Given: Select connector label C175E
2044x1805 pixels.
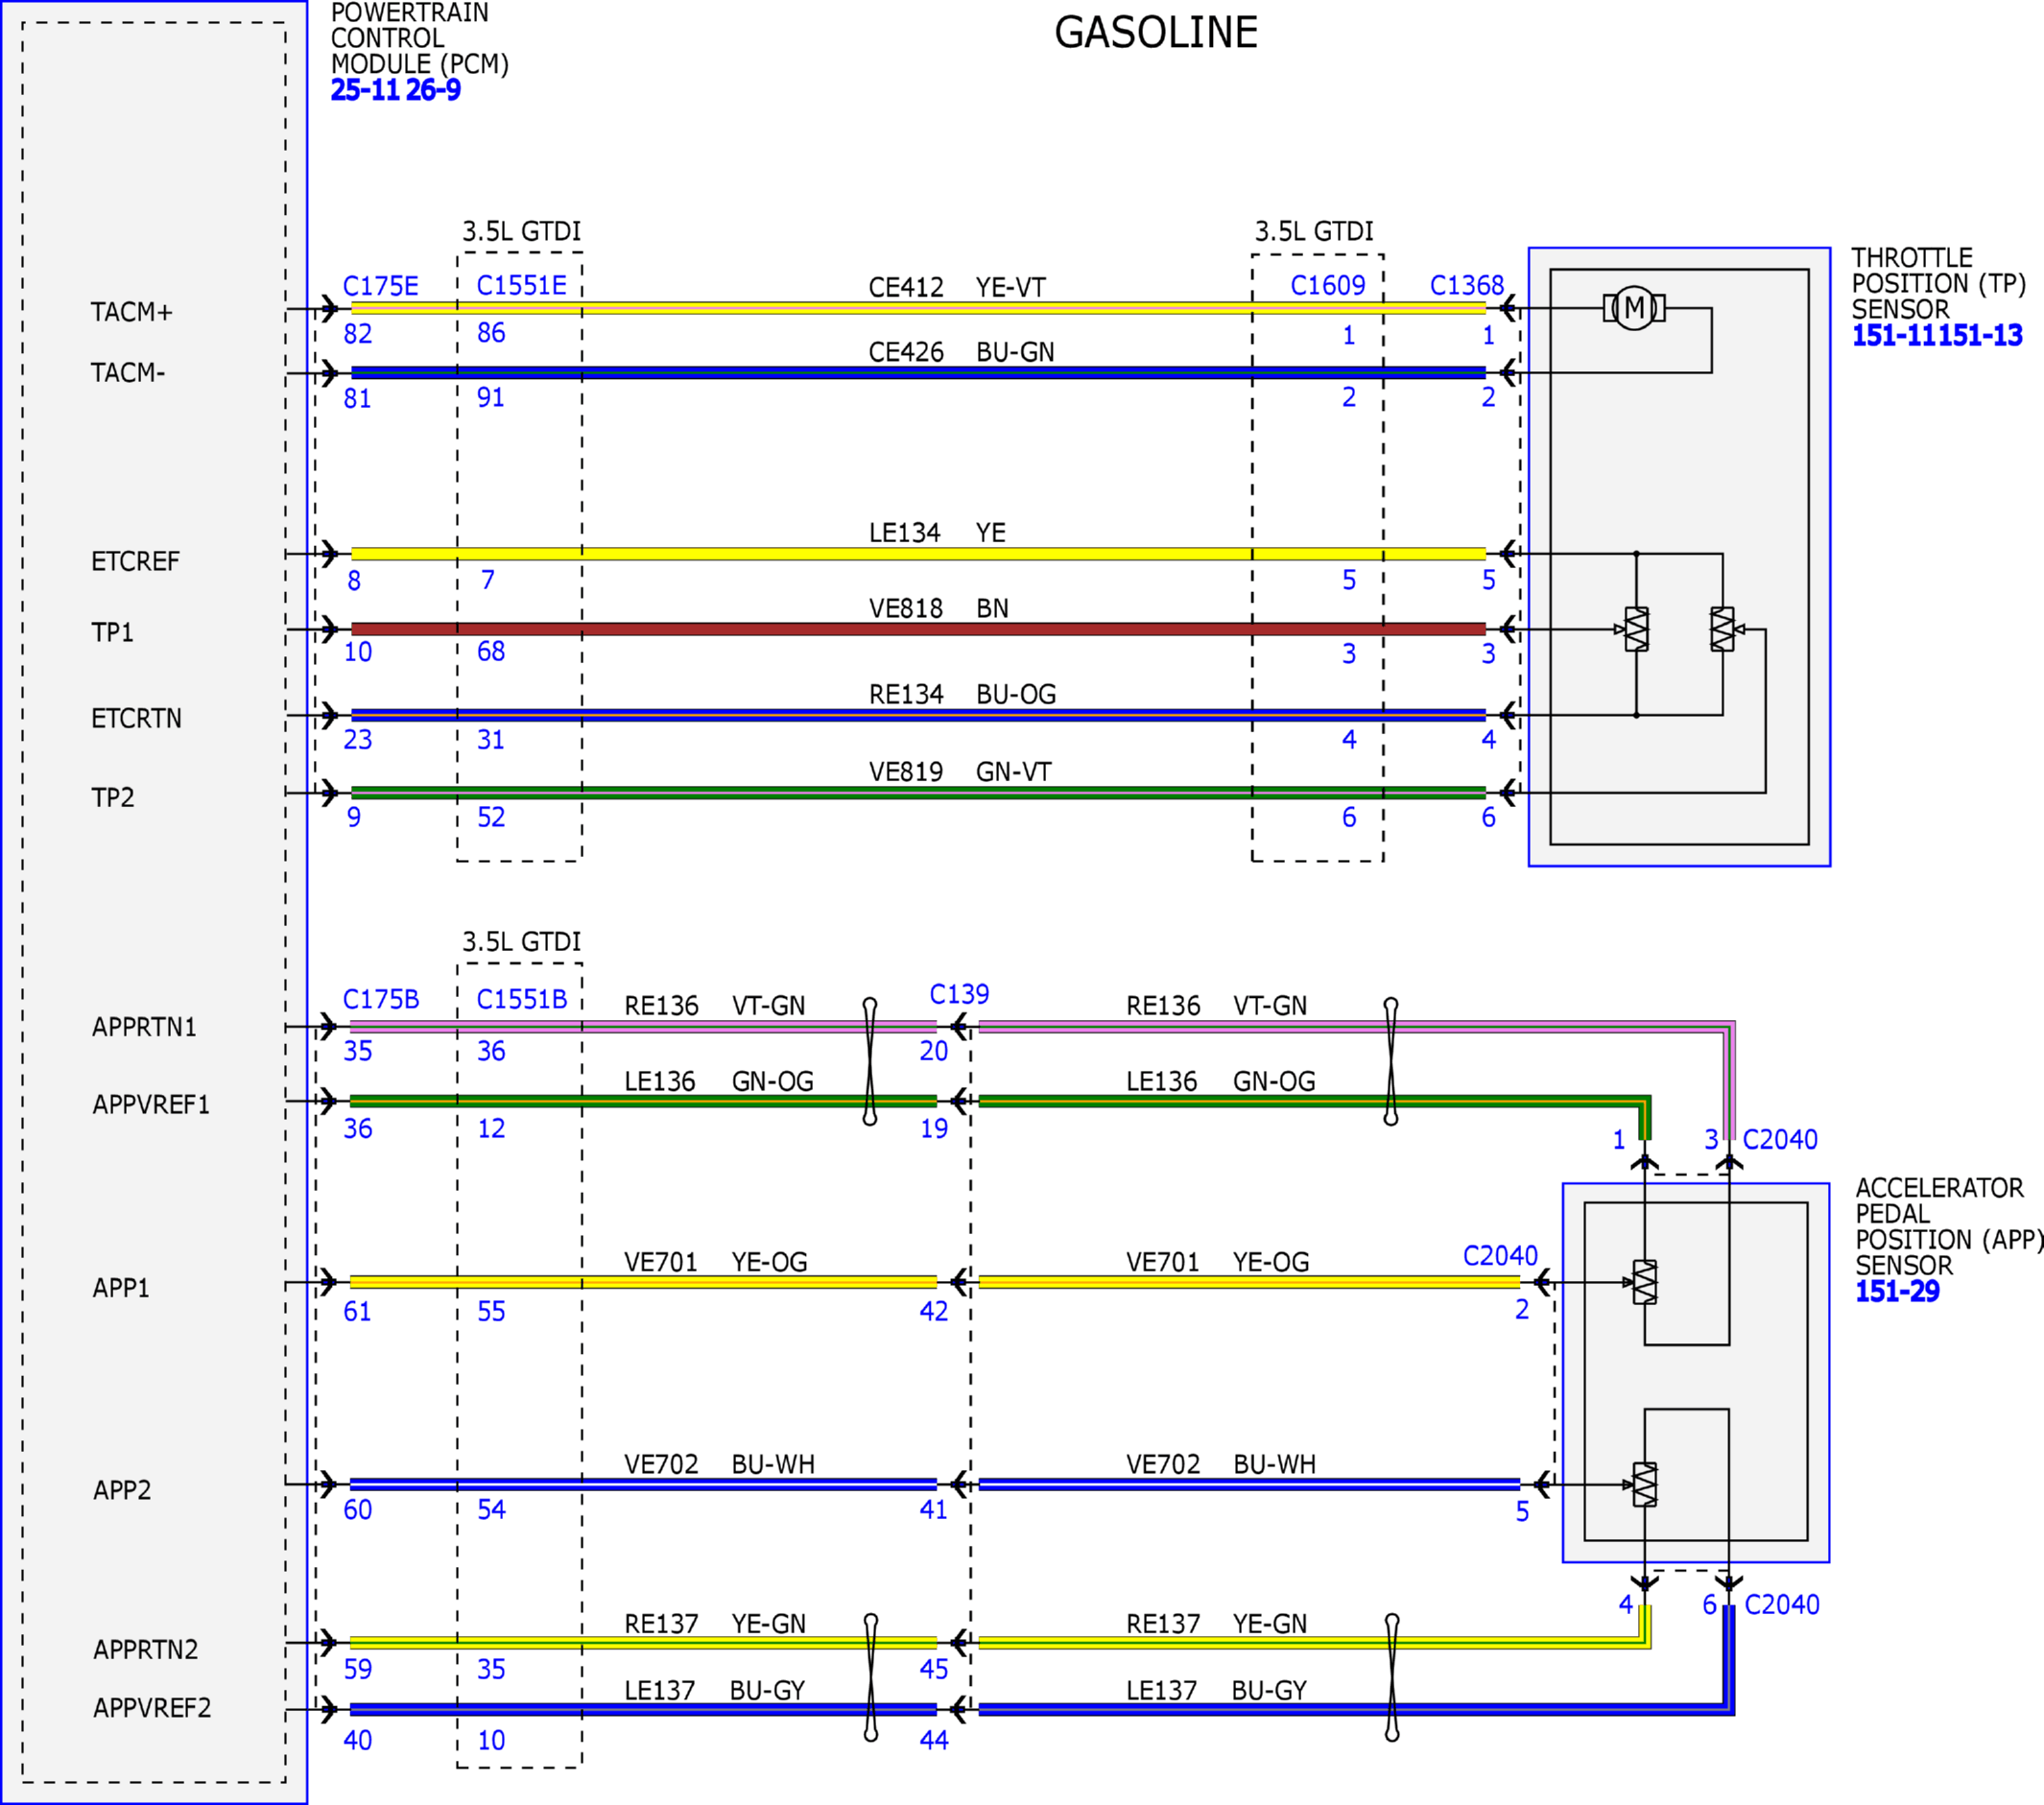Looking at the screenshot, I should pyautogui.click(x=380, y=286).
